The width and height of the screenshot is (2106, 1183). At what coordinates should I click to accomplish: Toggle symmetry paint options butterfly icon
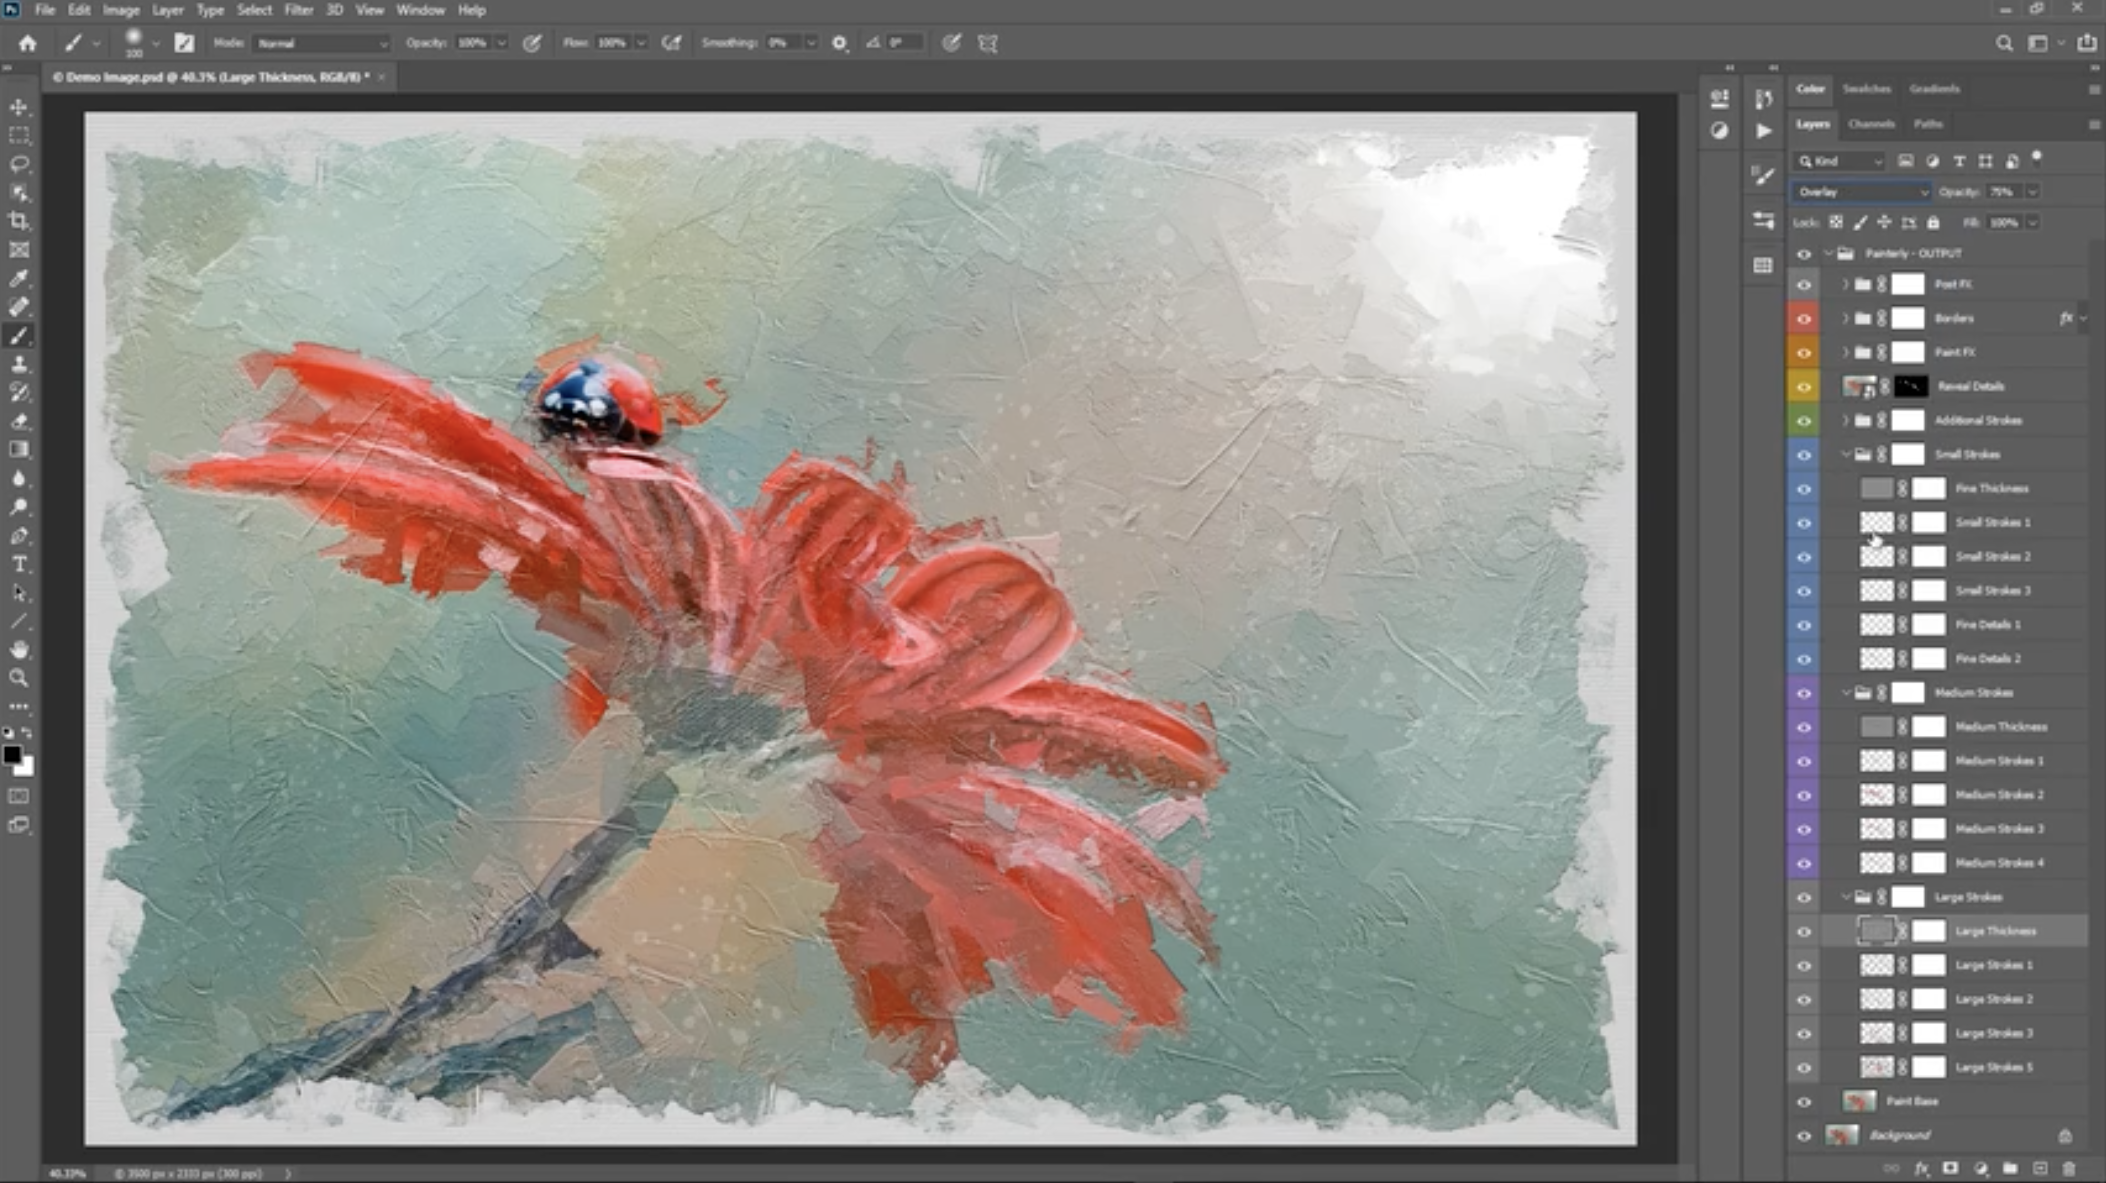coord(988,43)
